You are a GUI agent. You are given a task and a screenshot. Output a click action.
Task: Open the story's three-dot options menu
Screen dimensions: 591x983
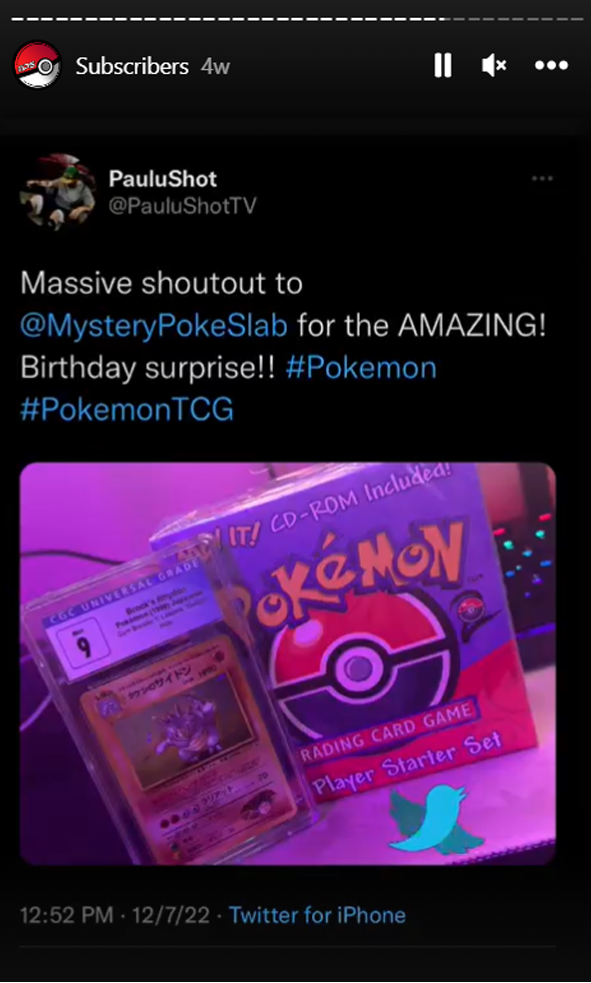pos(552,65)
